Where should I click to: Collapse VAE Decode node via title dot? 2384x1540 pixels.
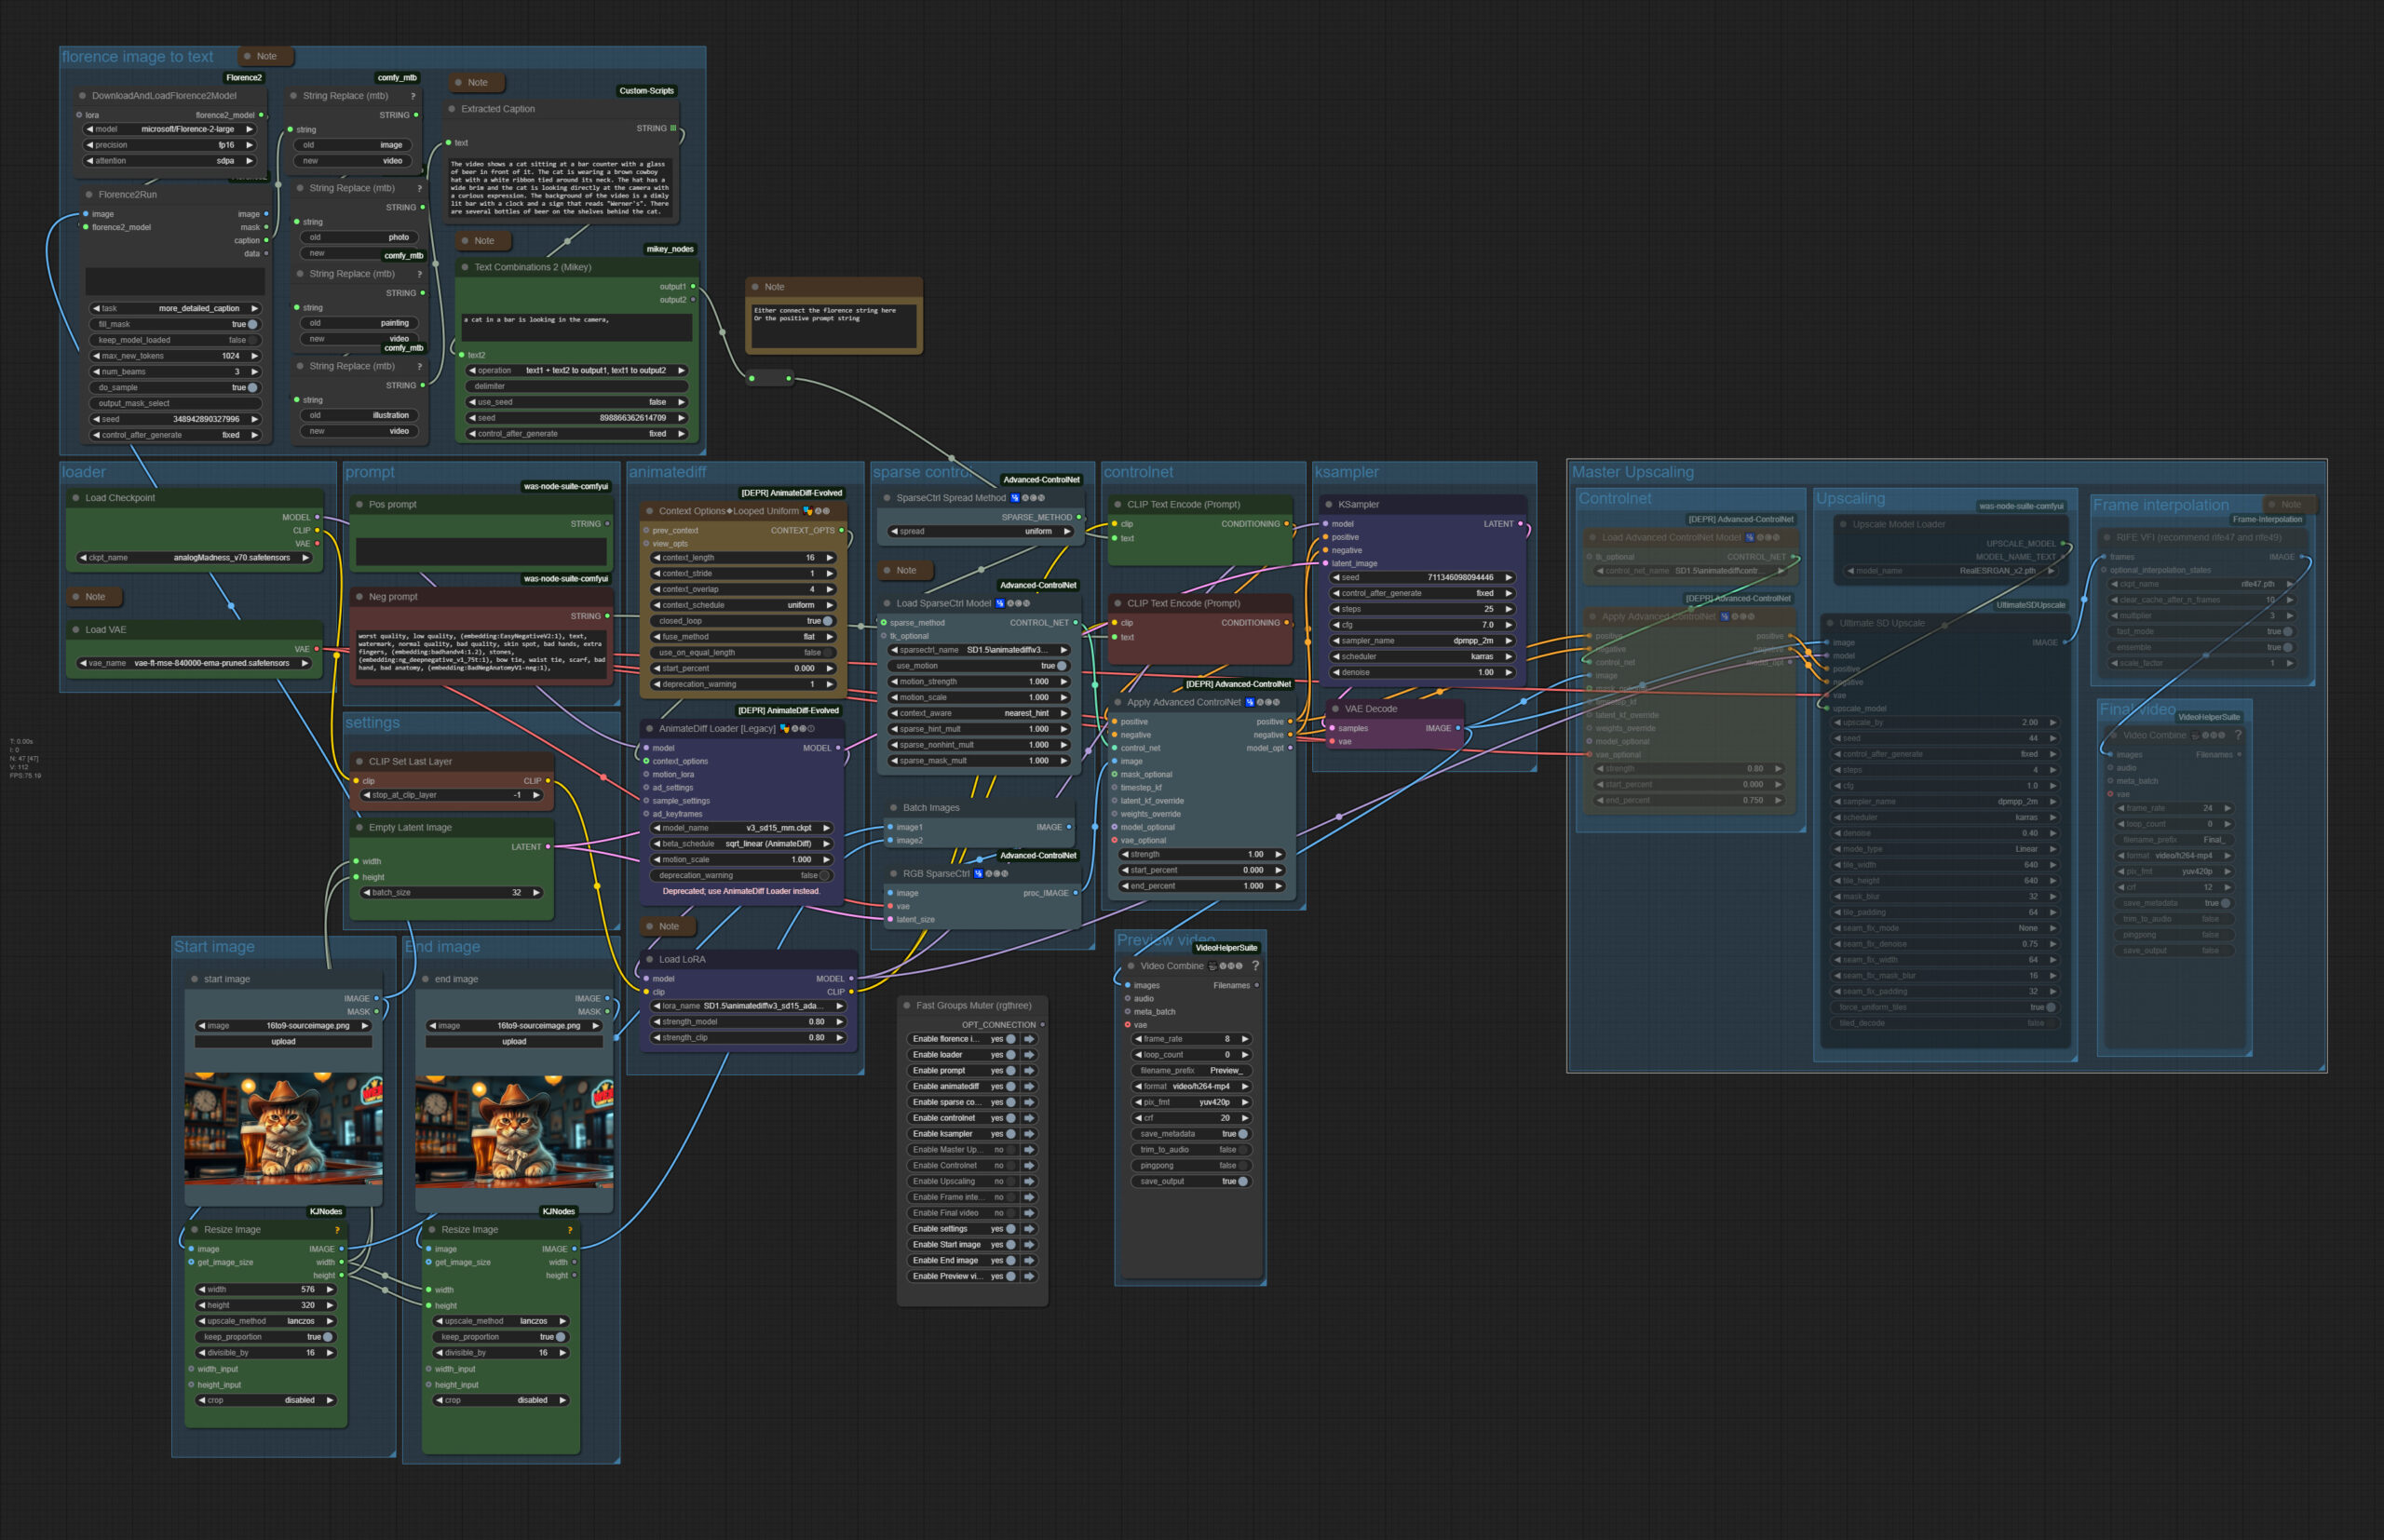pos(1335,709)
